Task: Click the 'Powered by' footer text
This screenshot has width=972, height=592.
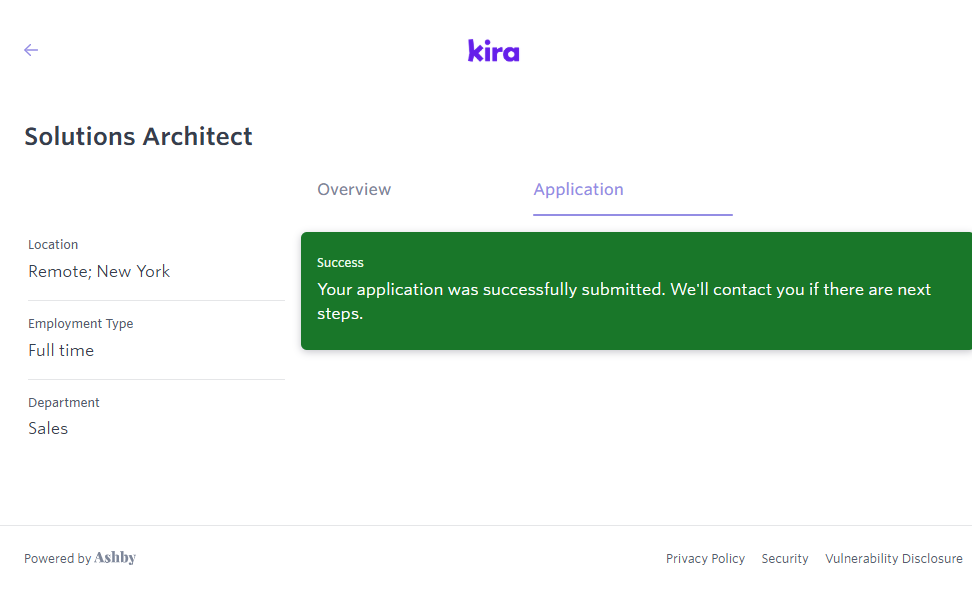Action: 57,559
